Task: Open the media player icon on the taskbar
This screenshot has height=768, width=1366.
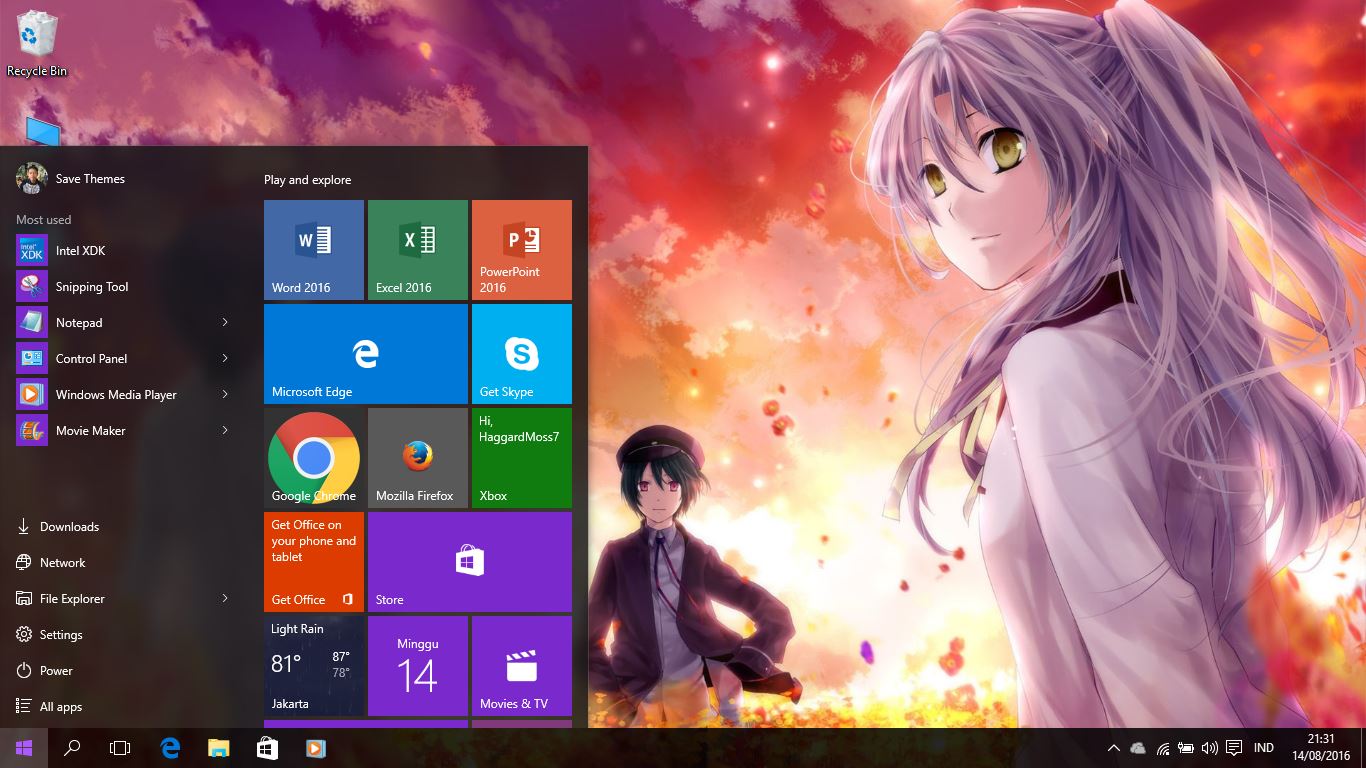Action: 315,748
